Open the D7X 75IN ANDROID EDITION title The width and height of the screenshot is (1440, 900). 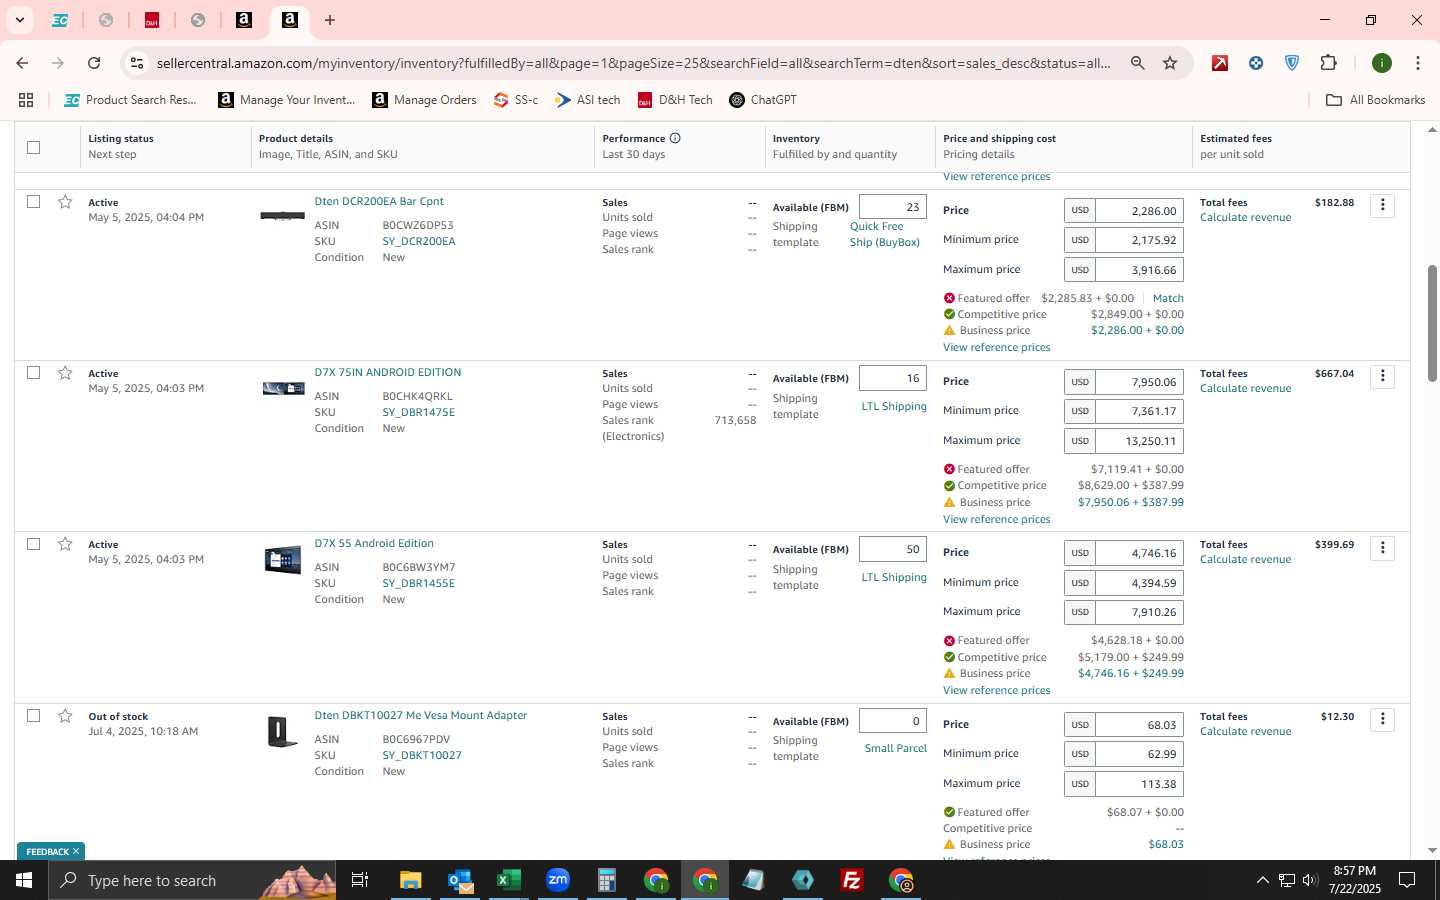(x=388, y=372)
